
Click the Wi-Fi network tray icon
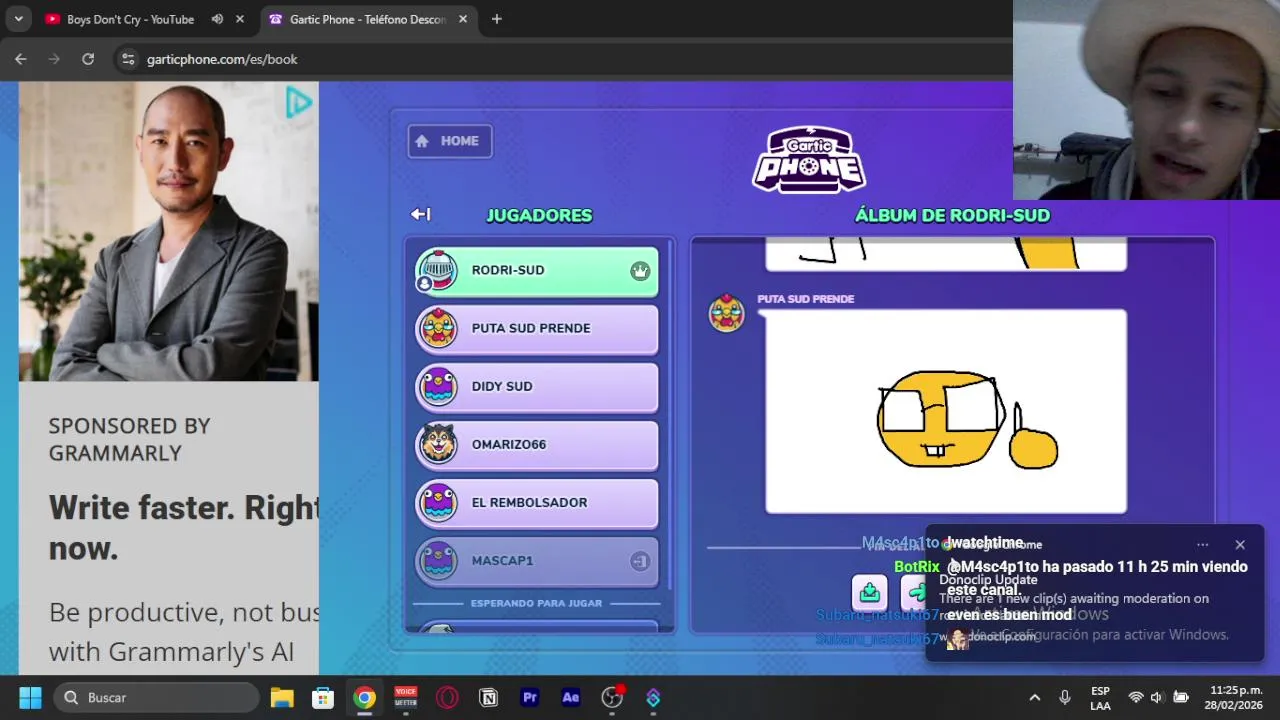(x=1135, y=697)
